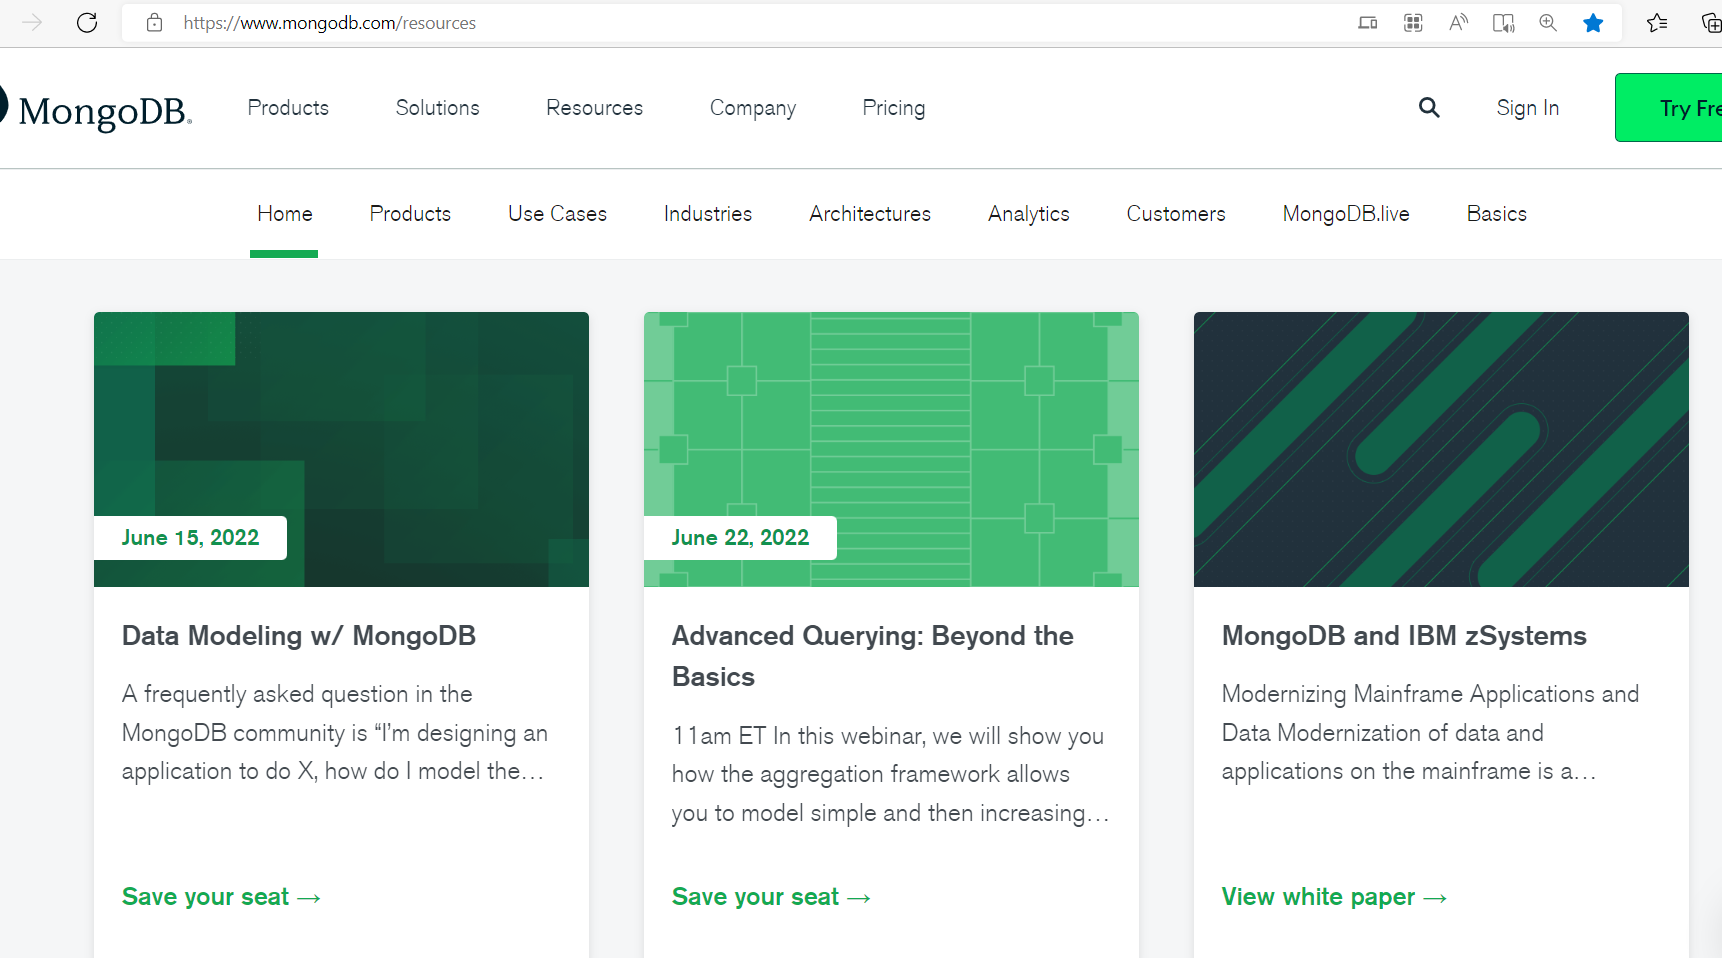Open the immersive reader icon
Screen dimensions: 1722x958
pyautogui.click(x=1503, y=22)
